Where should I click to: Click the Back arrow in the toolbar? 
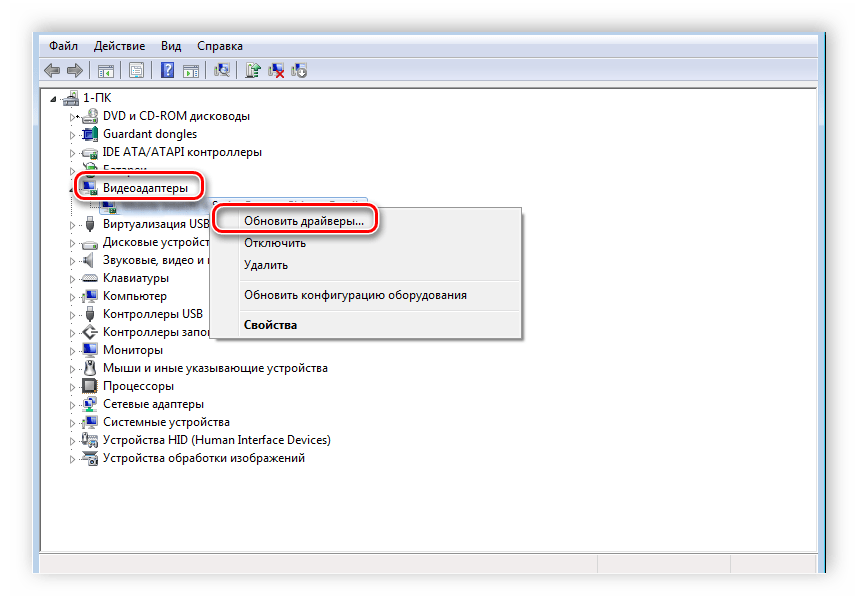[52, 70]
